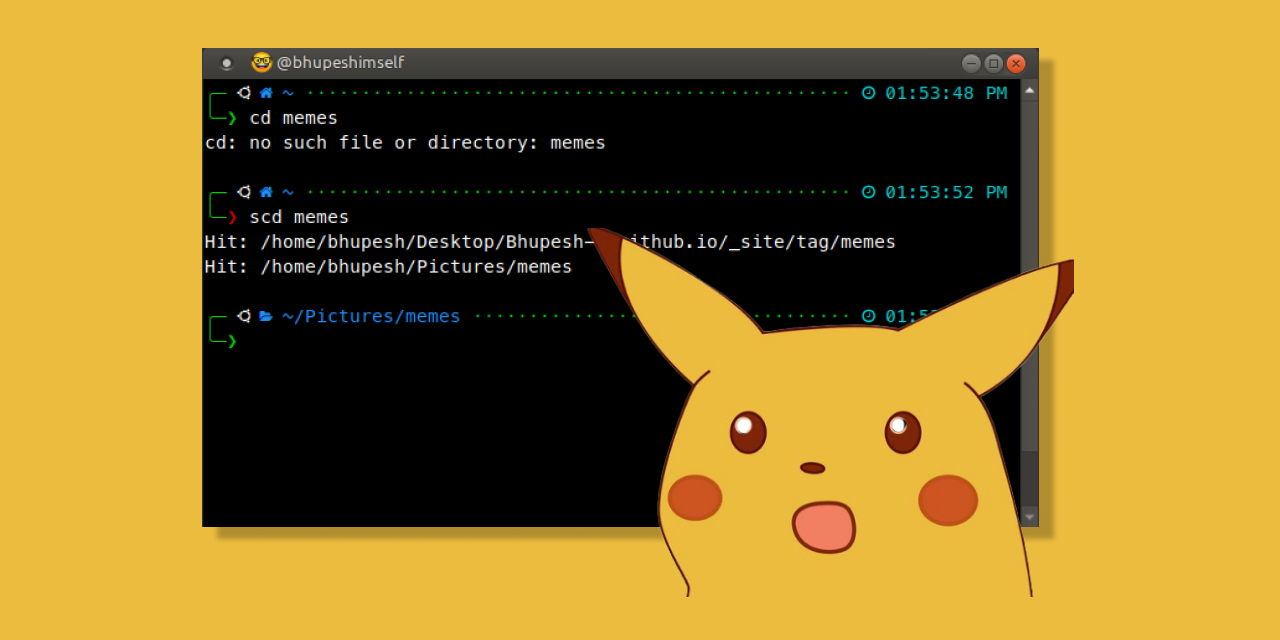
Task: Click the home icon on first prompt line
Action: click(266, 93)
